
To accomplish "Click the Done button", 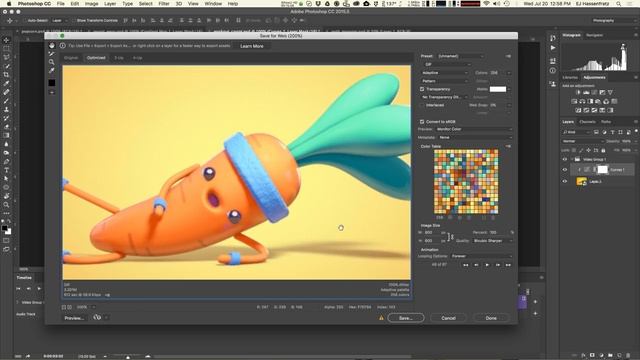I will coord(491,318).
